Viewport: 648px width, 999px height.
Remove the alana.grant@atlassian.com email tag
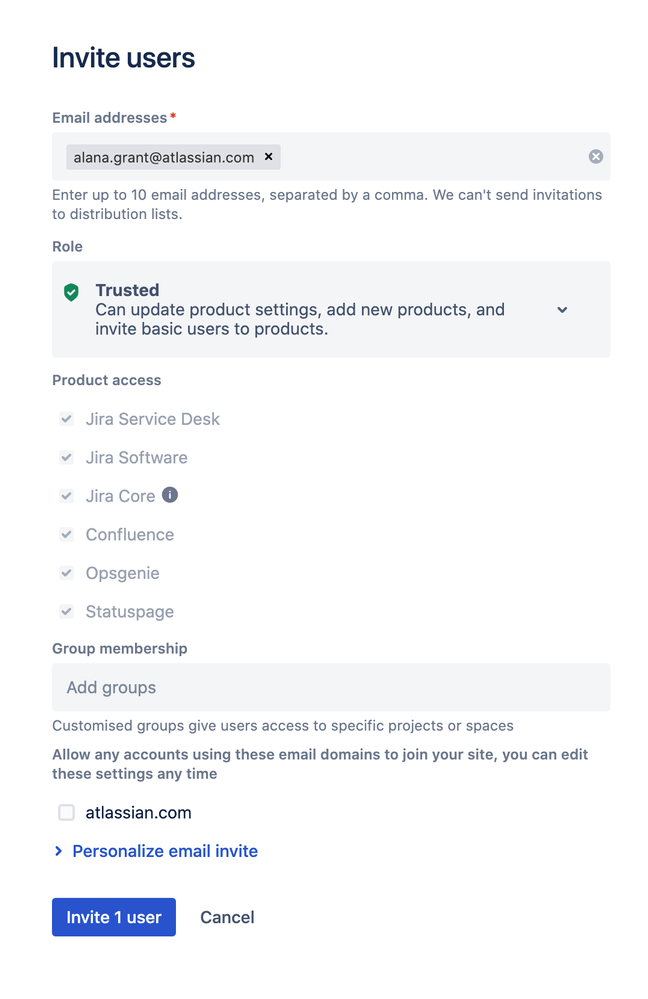[x=268, y=157]
